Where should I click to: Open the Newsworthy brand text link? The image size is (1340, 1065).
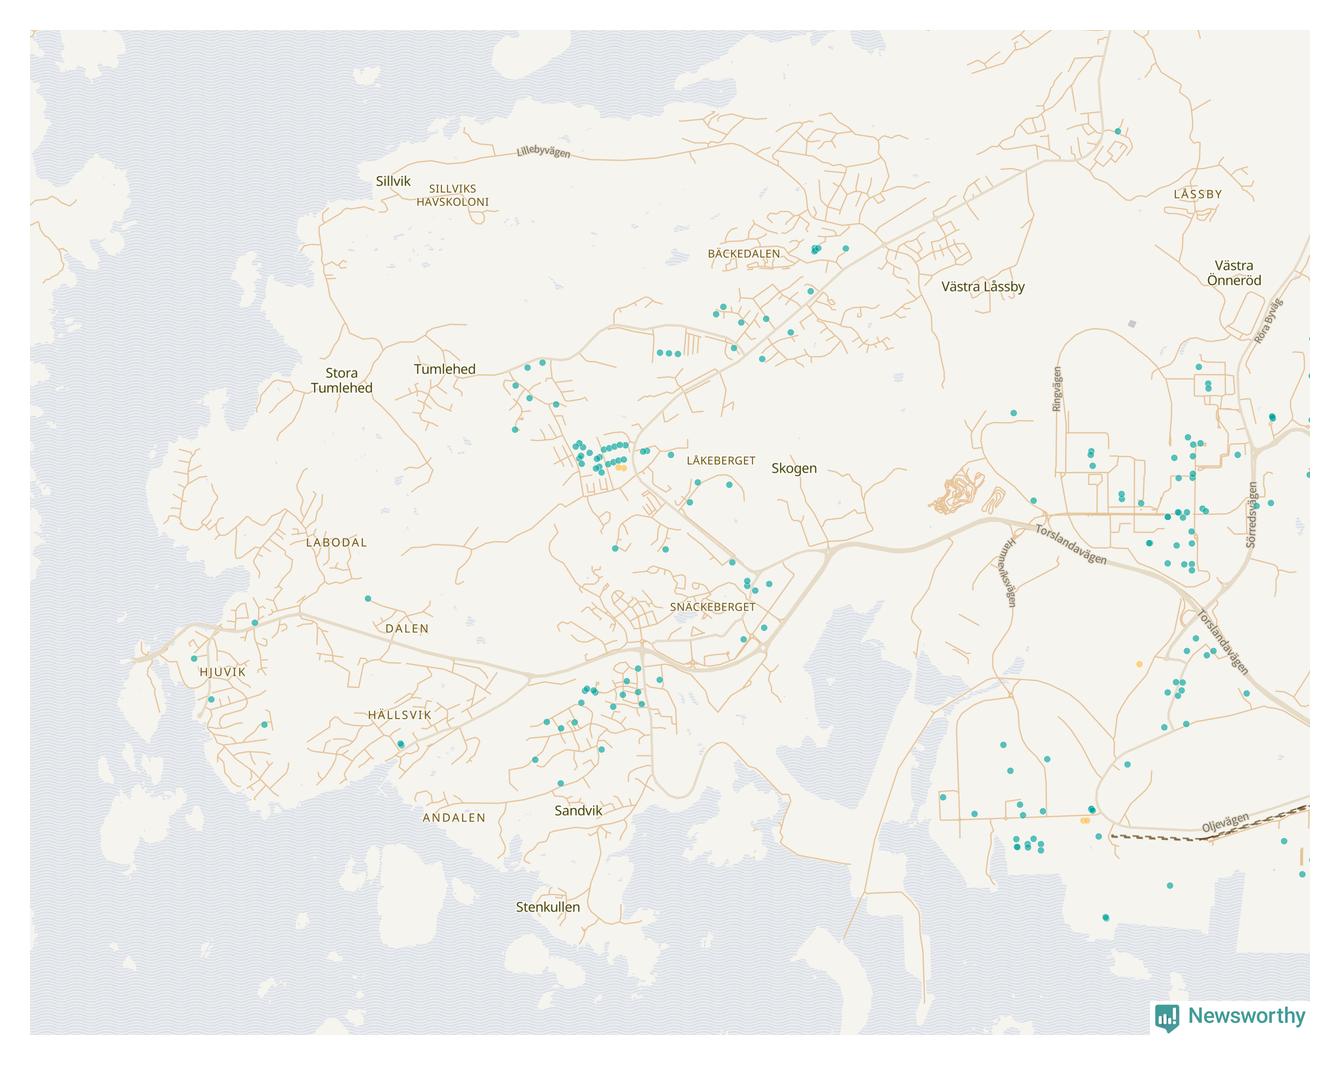(x=1246, y=1016)
